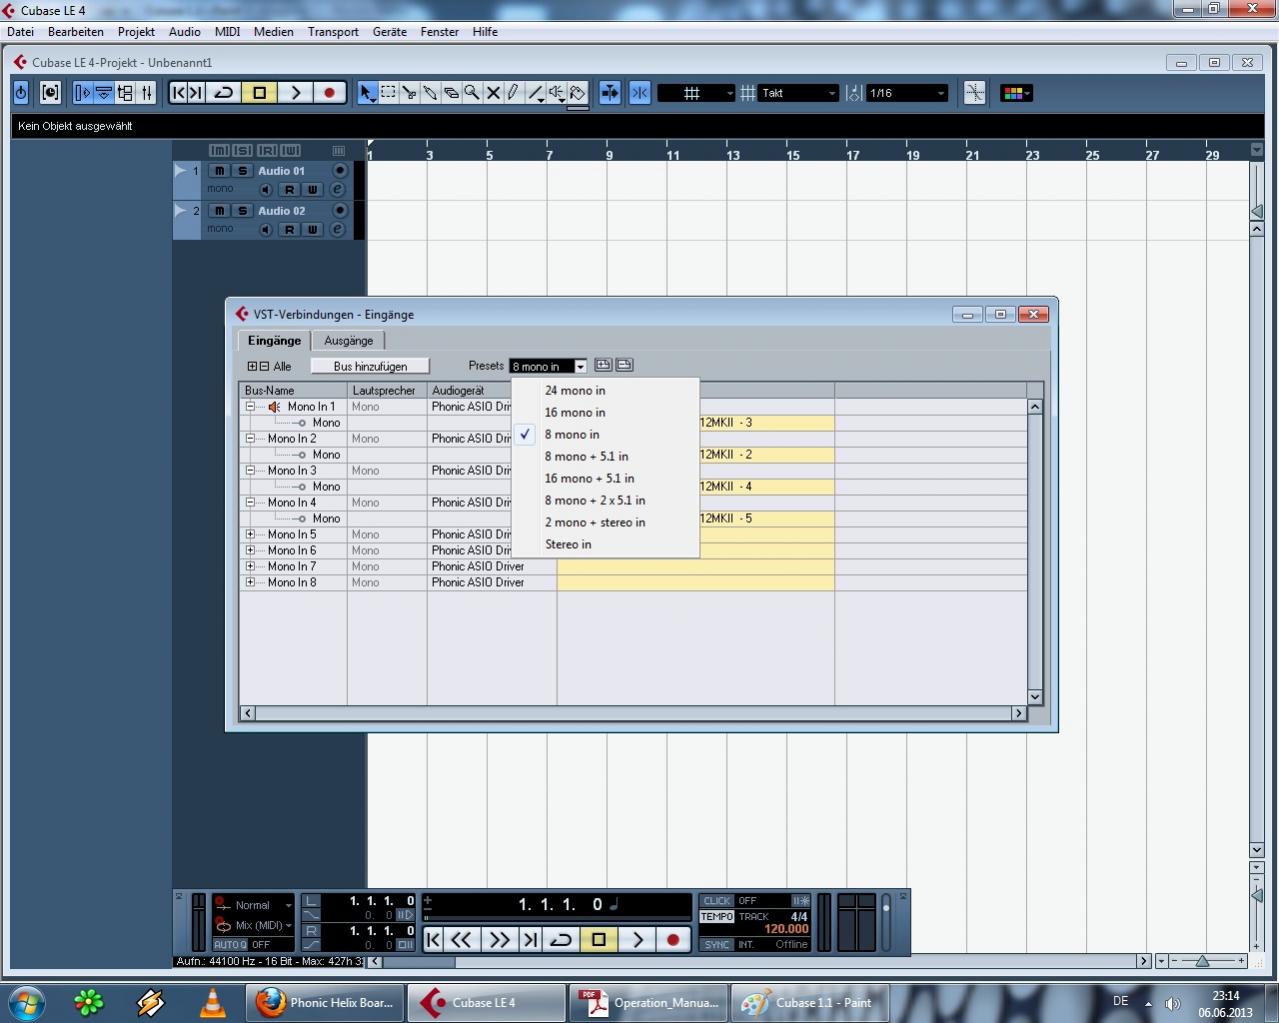Toggle TEMPO track button in transport
The image size is (1279, 1023).
tap(717, 916)
